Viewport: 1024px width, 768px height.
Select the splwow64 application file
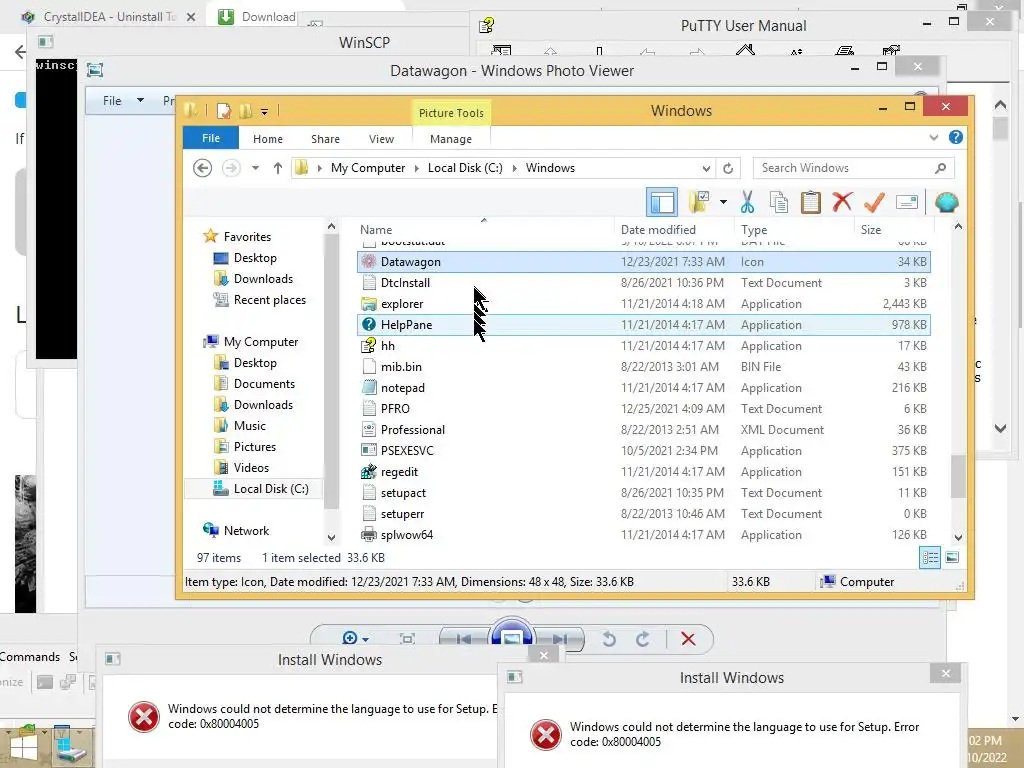(x=643, y=535)
